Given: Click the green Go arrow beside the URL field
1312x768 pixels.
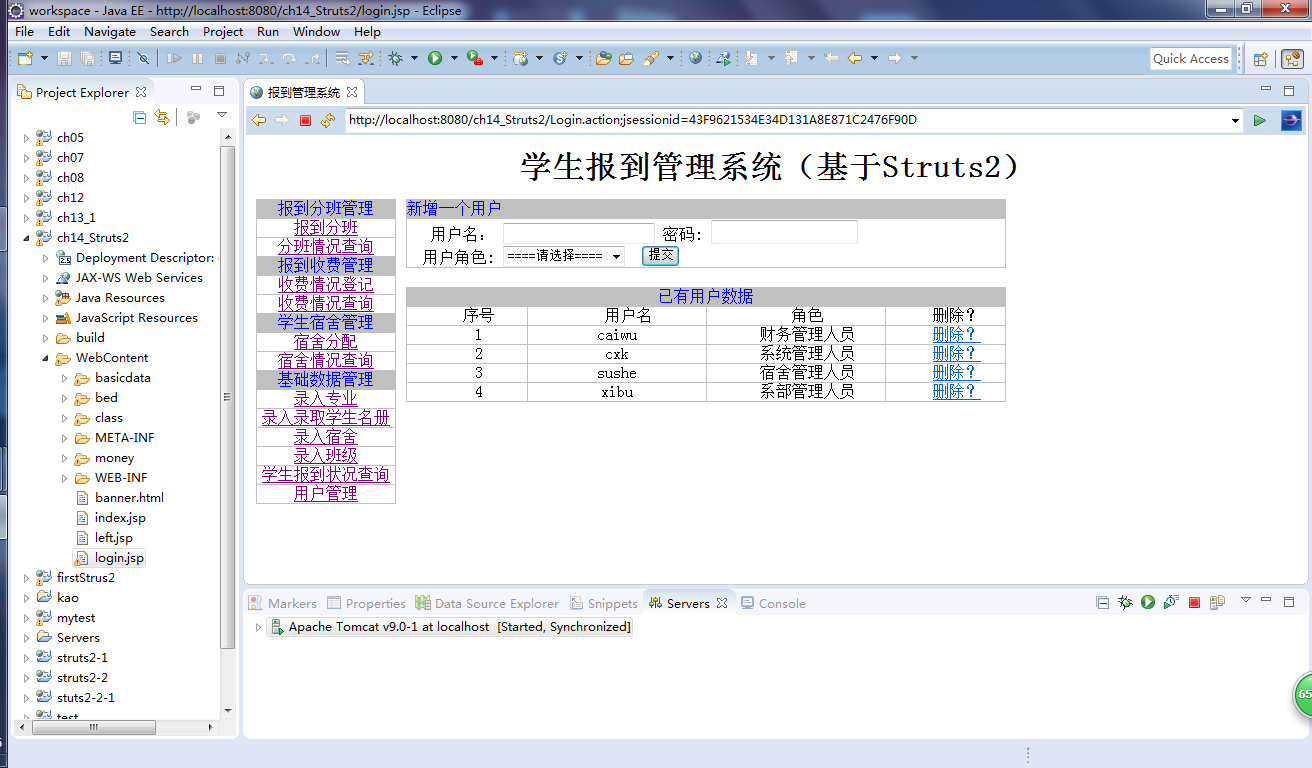Looking at the screenshot, I should click(1259, 120).
